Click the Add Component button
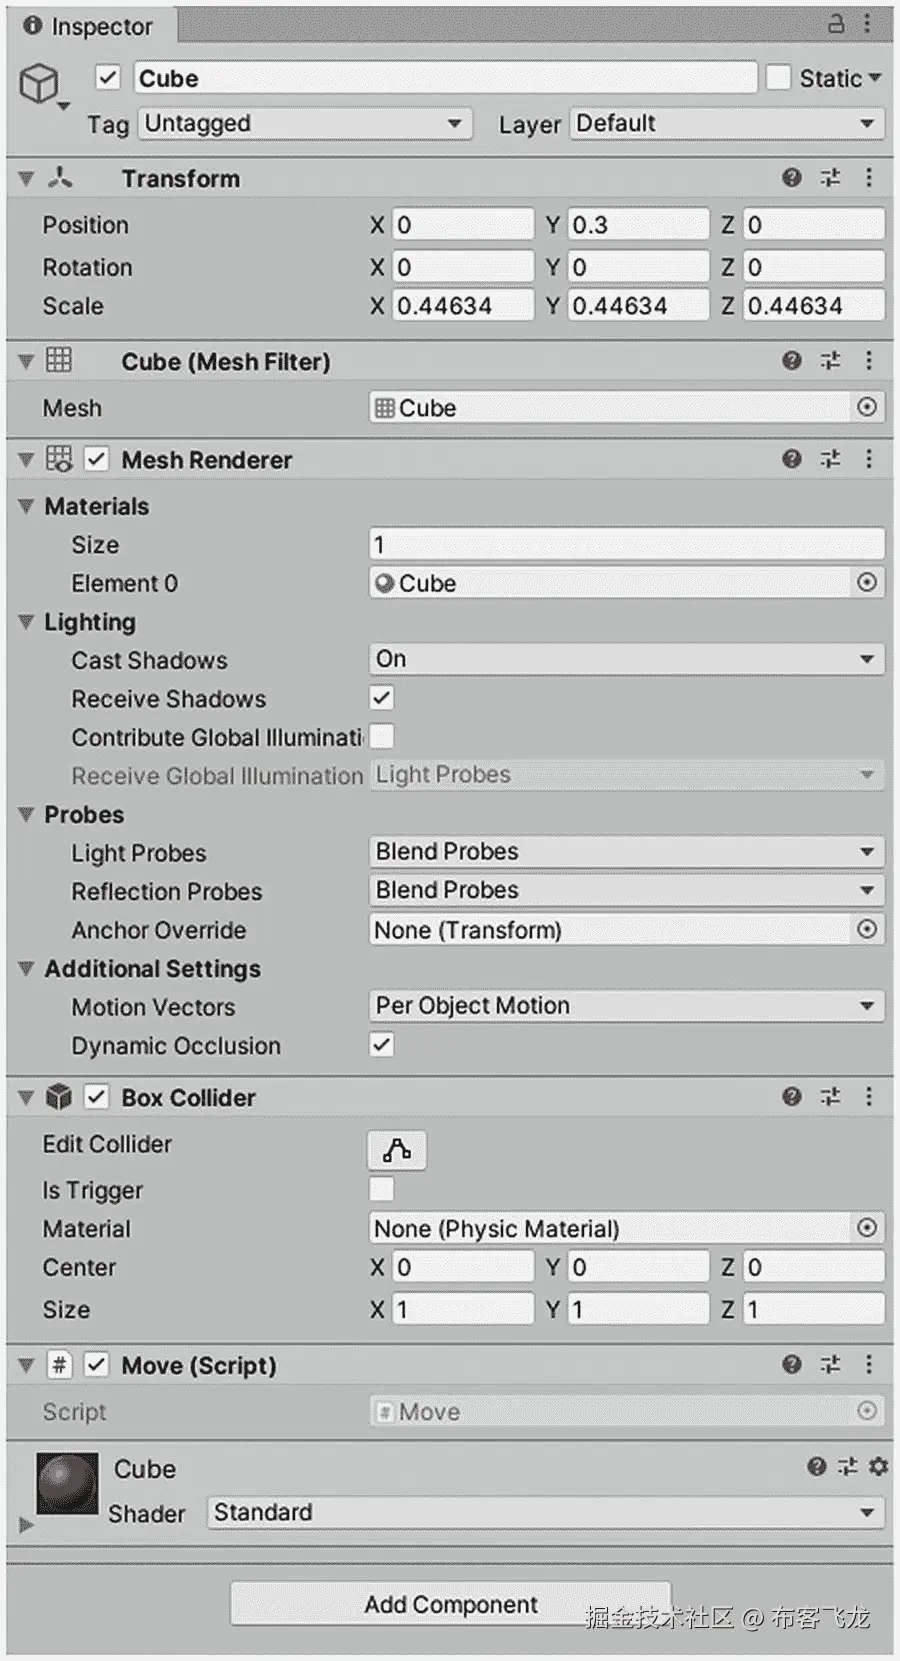This screenshot has height=1661, width=900. click(x=451, y=1604)
